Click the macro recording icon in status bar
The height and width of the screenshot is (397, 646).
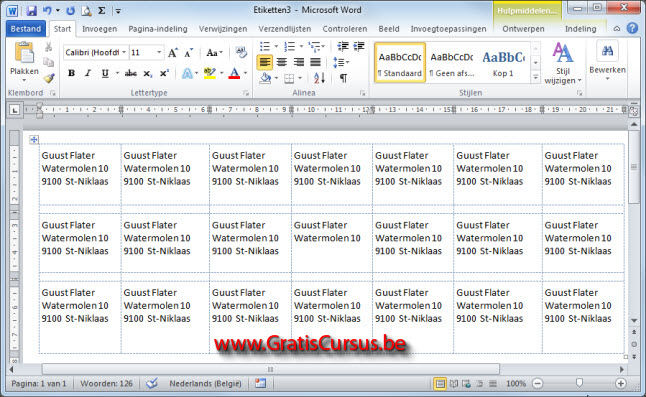(x=260, y=383)
